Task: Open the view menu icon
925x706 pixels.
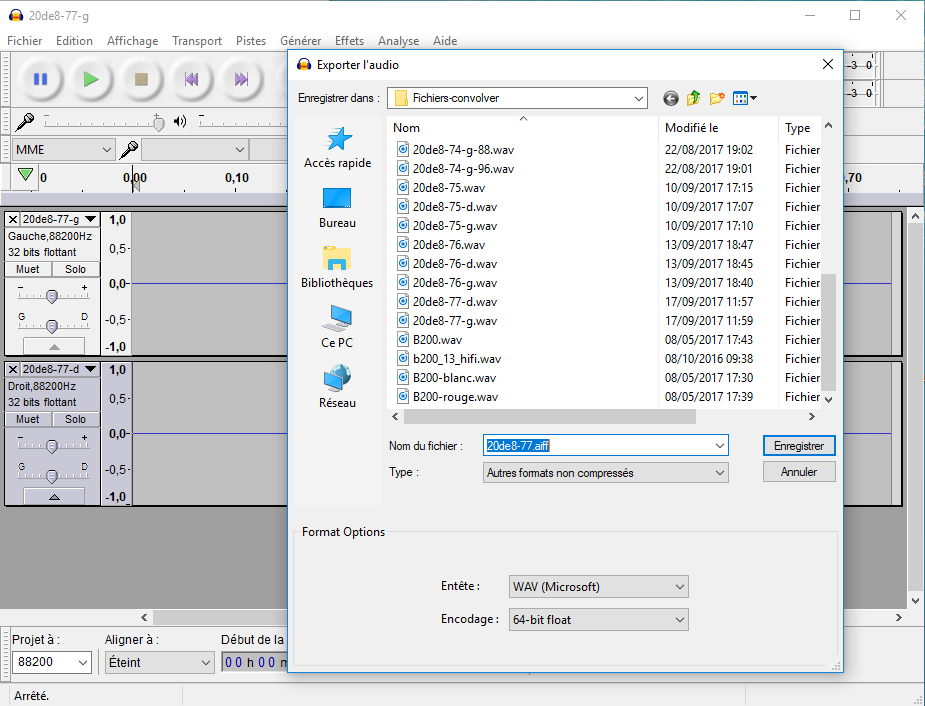Action: pyautogui.click(x=744, y=98)
